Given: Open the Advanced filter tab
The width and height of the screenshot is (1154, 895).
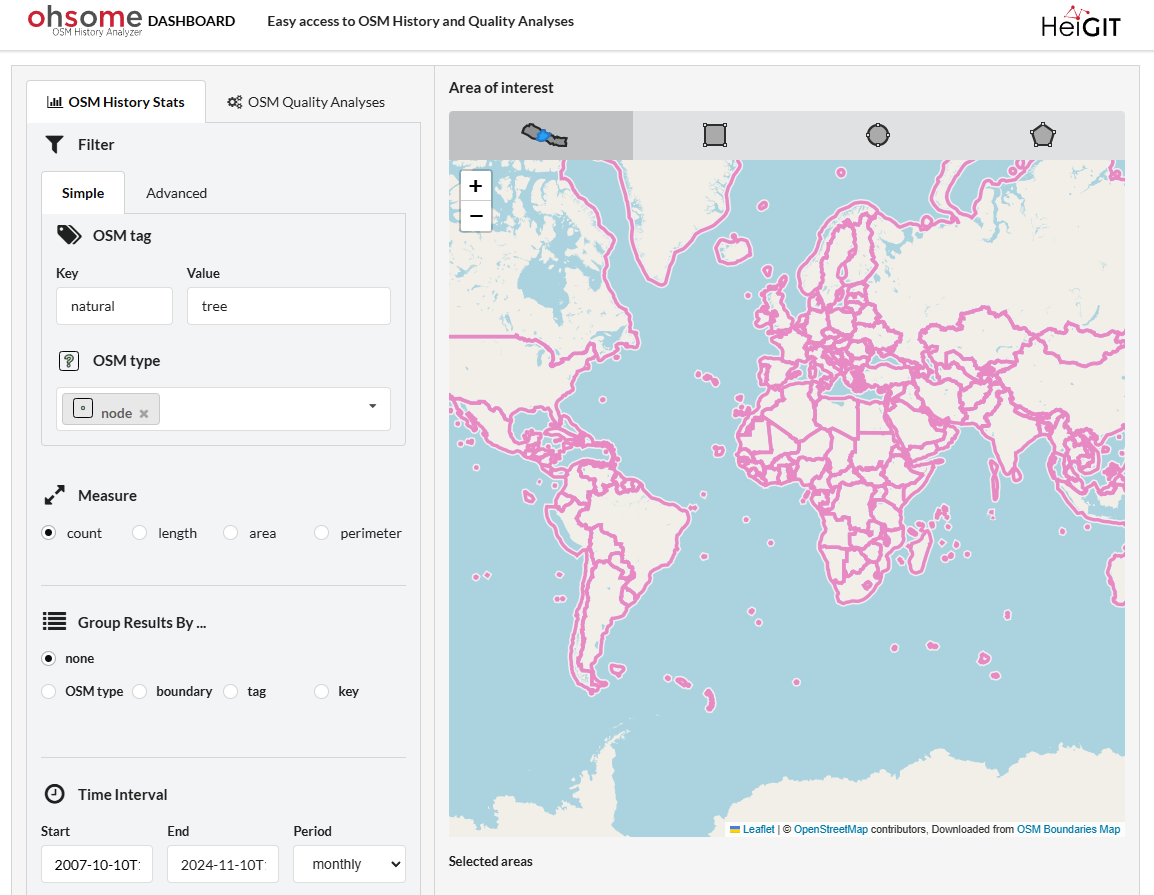Looking at the screenshot, I should point(176,193).
